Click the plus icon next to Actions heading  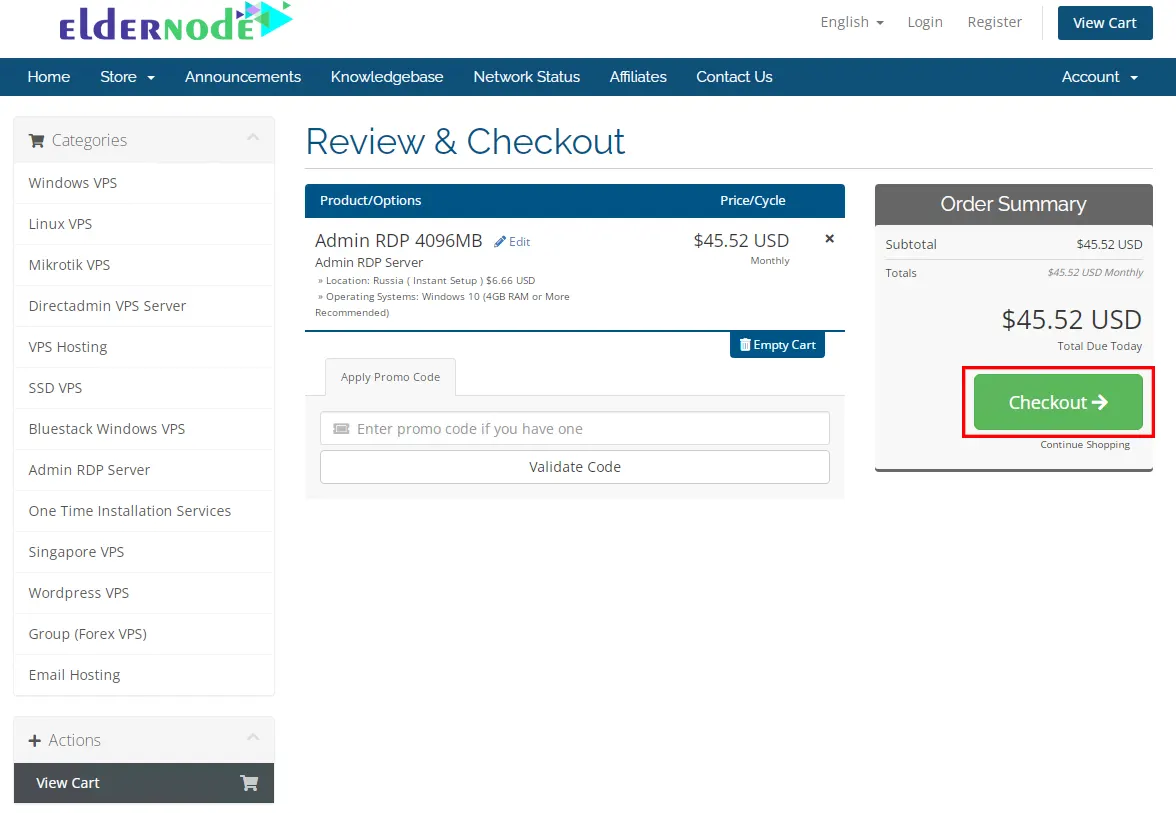click(x=36, y=740)
